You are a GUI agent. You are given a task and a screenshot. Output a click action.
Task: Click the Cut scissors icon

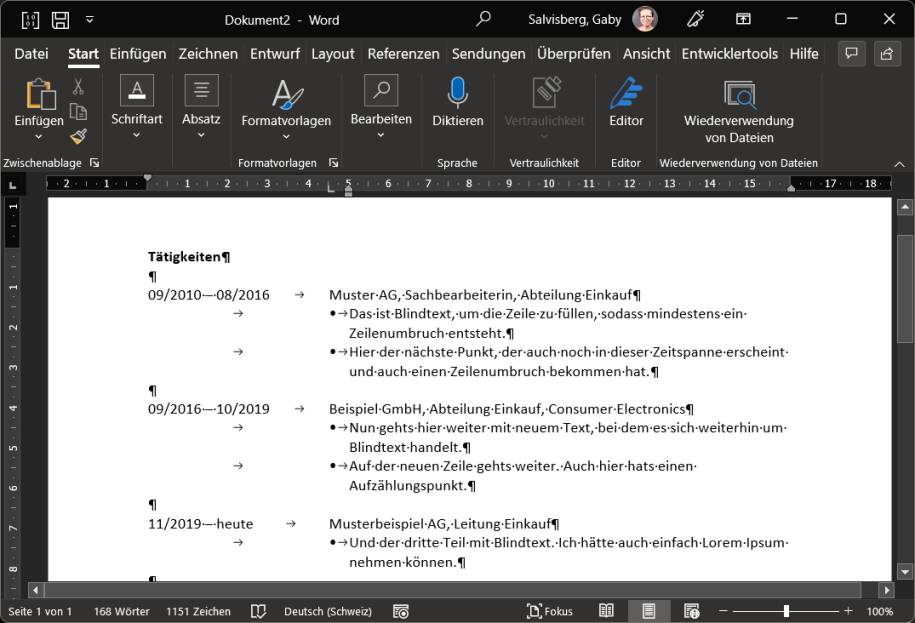pos(78,87)
